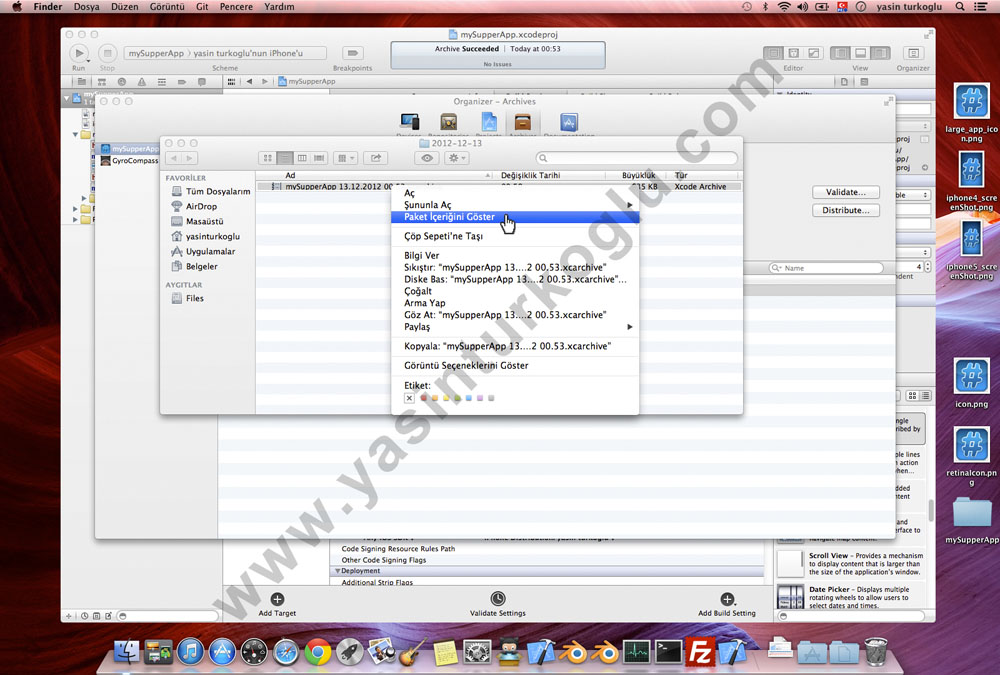
Task: Open the Log navigator in Xcode
Action: coord(202,82)
